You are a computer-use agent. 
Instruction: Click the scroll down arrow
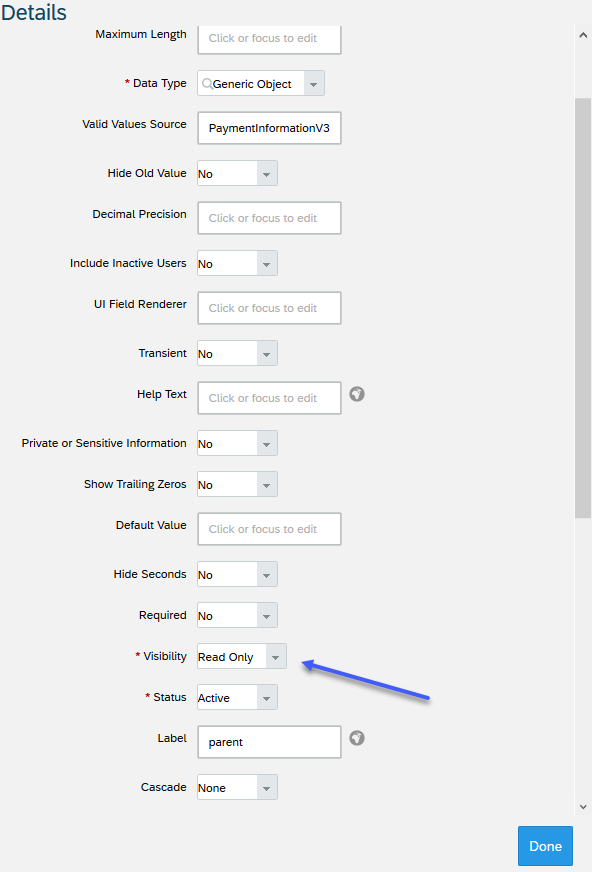point(583,807)
